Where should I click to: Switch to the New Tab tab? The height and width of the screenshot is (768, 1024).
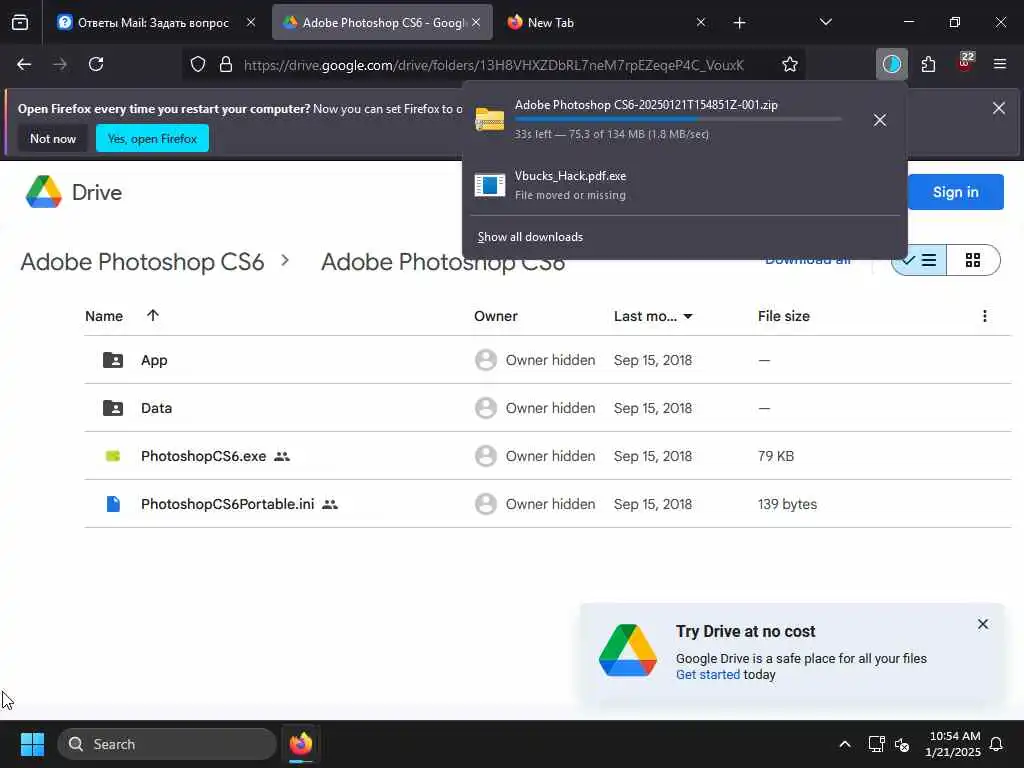(x=551, y=23)
